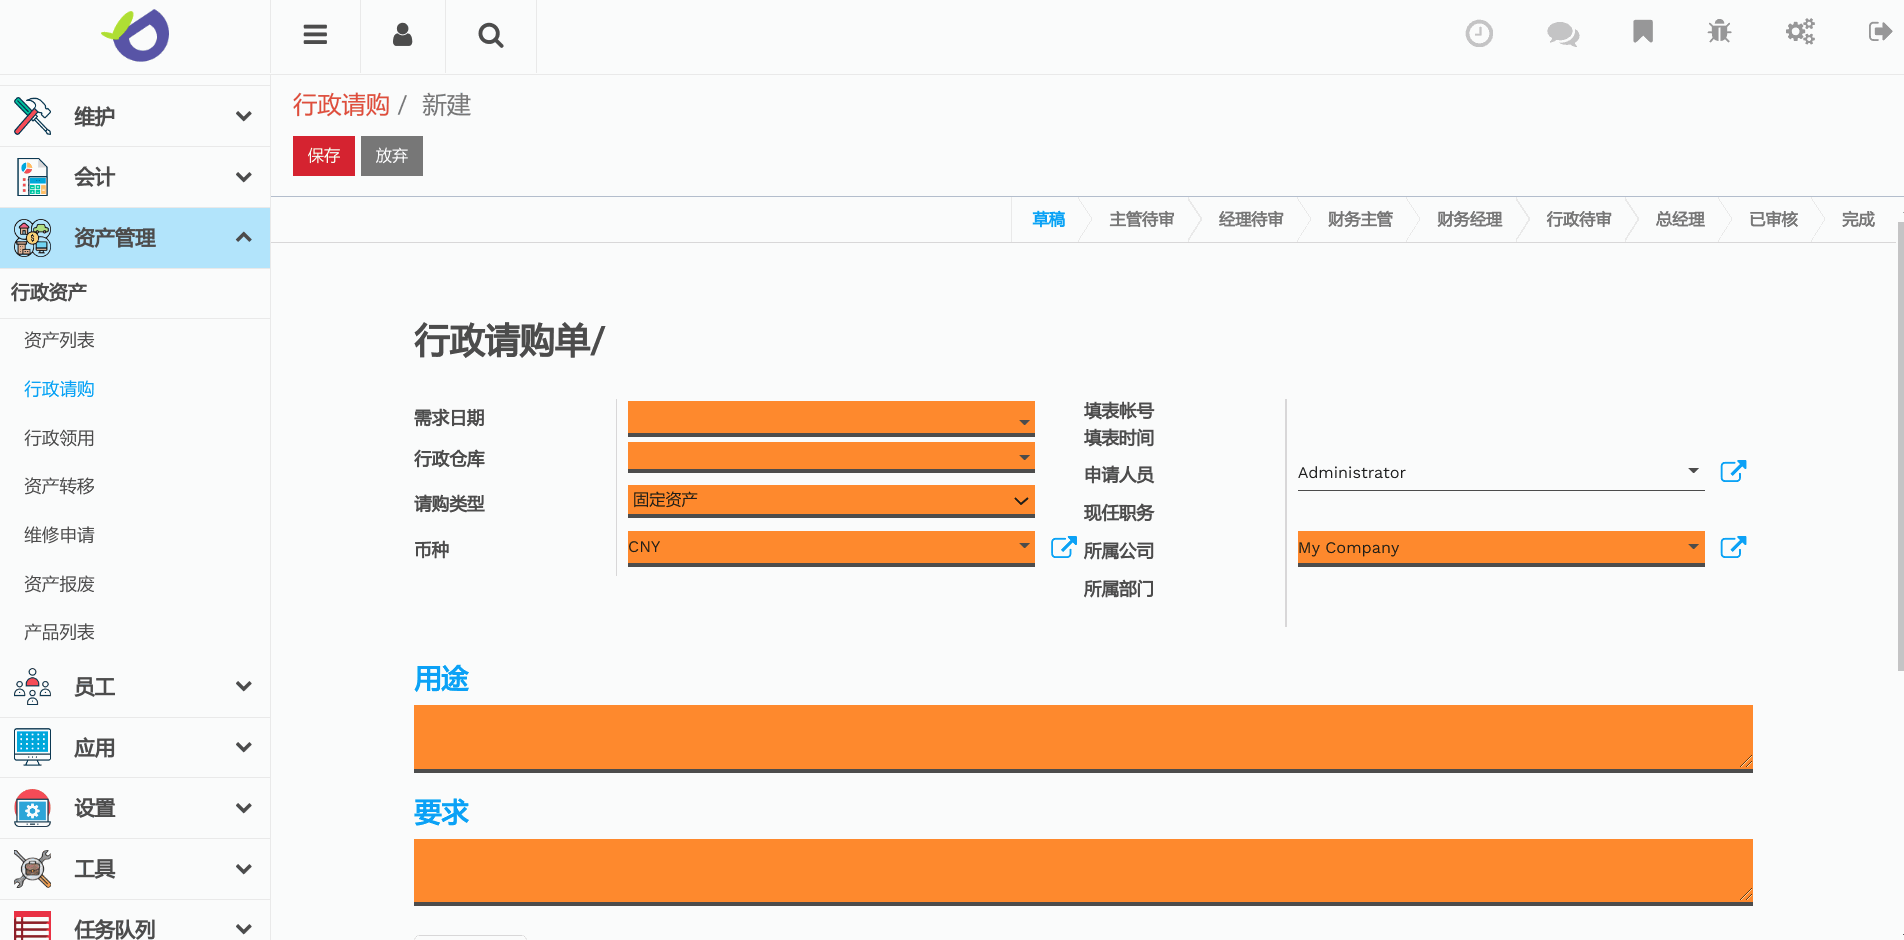Open the 需求日期 date field

830,418
